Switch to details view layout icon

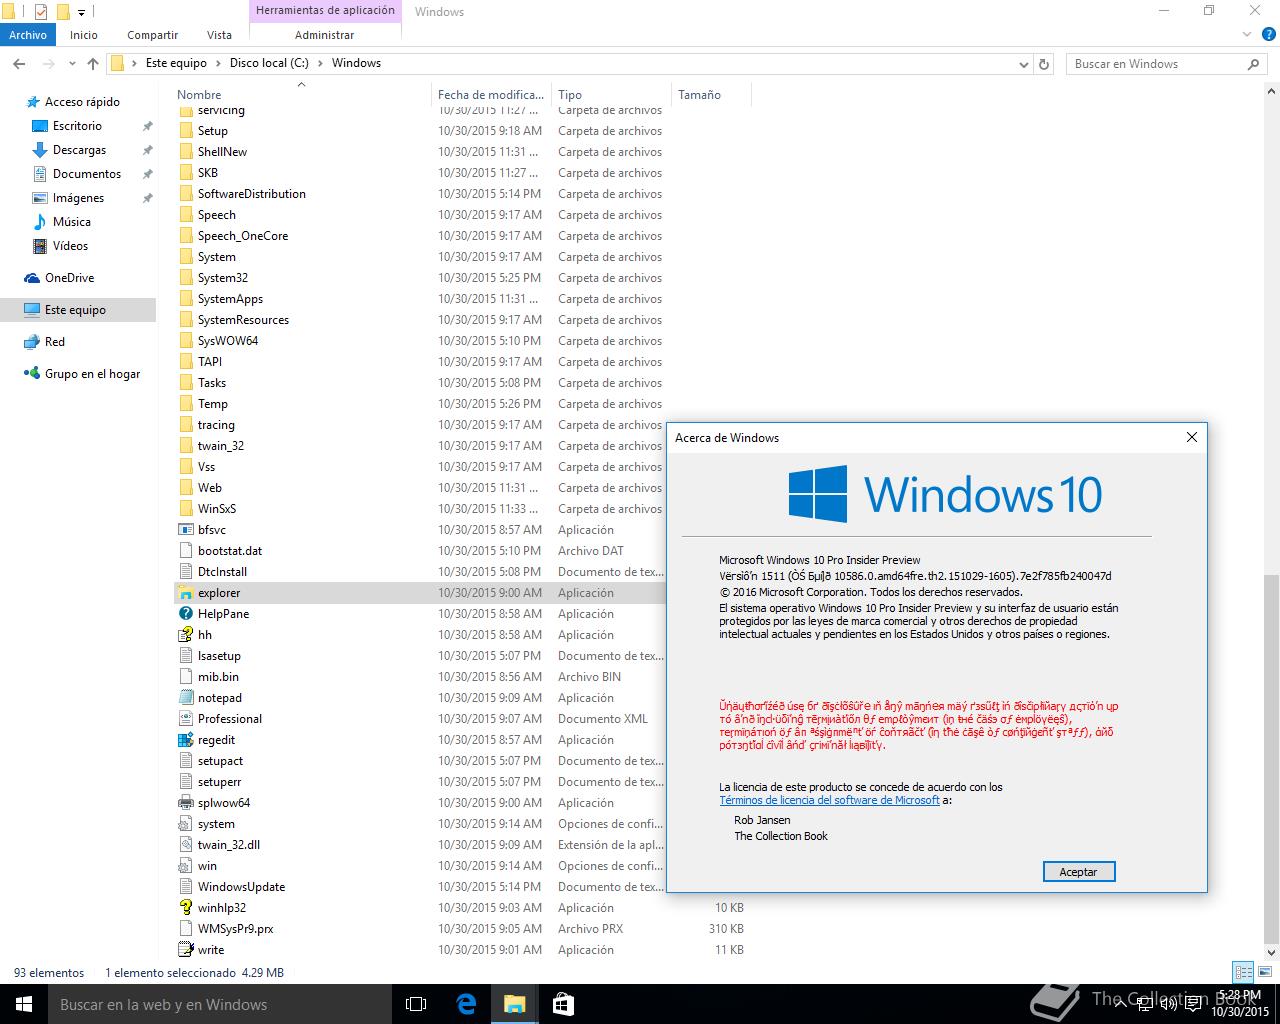click(x=1243, y=972)
